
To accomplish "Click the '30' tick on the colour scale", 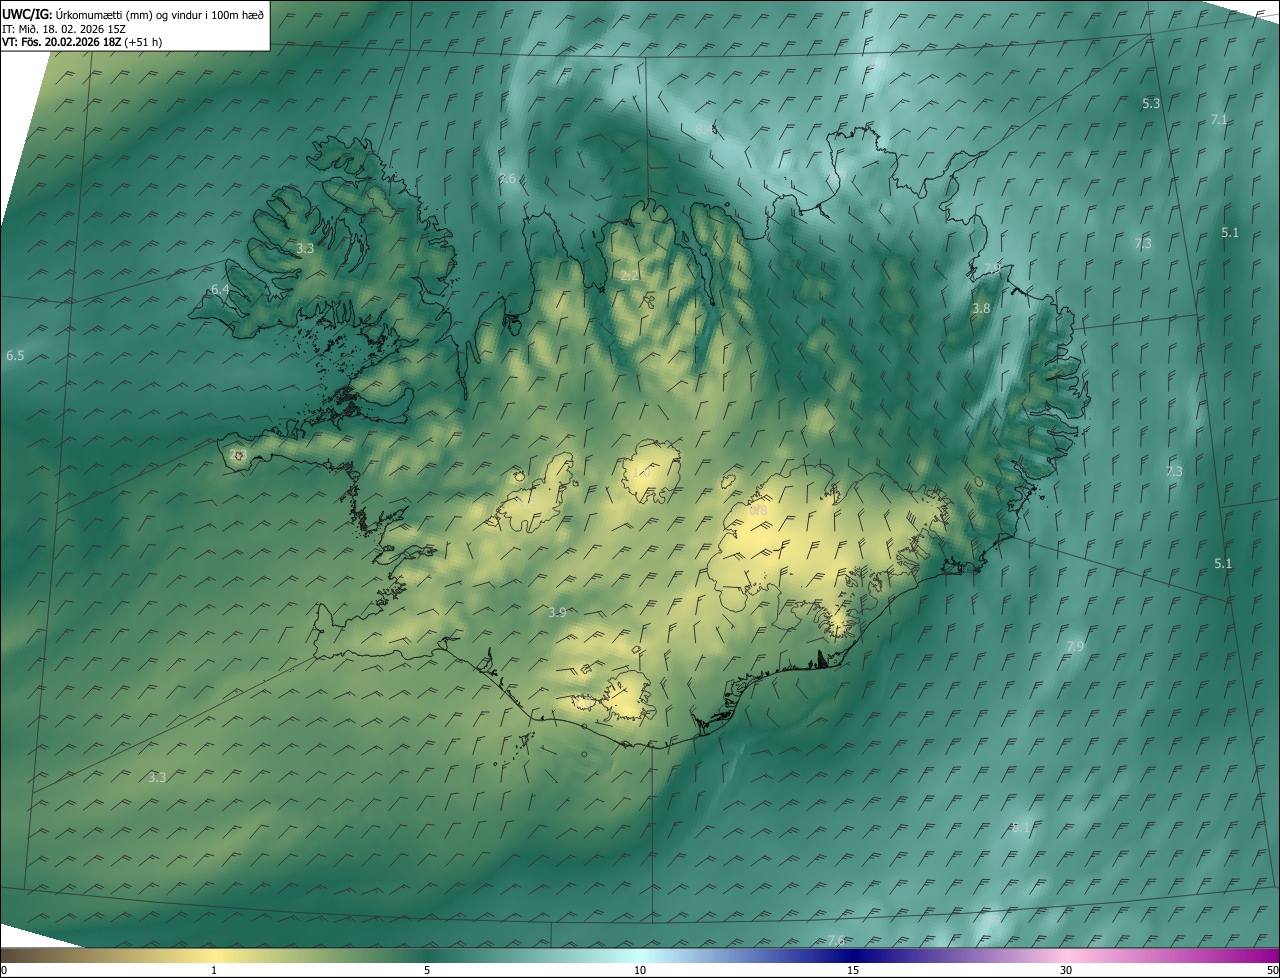I will coord(1066,970).
